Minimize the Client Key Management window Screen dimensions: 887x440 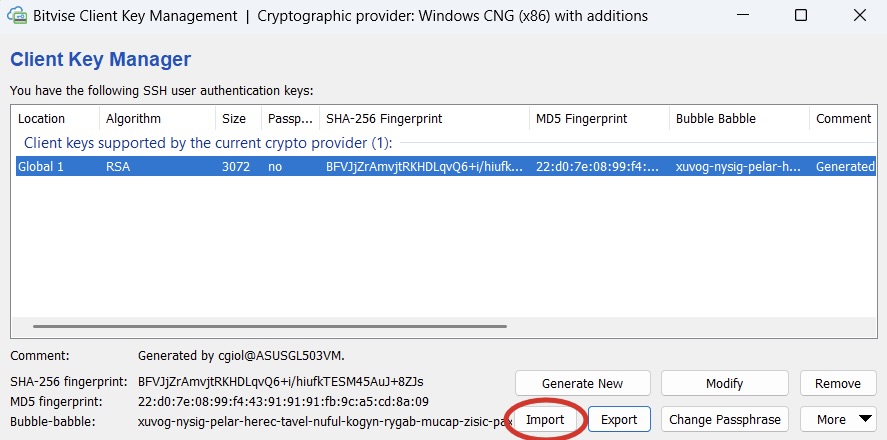pyautogui.click(x=745, y=16)
